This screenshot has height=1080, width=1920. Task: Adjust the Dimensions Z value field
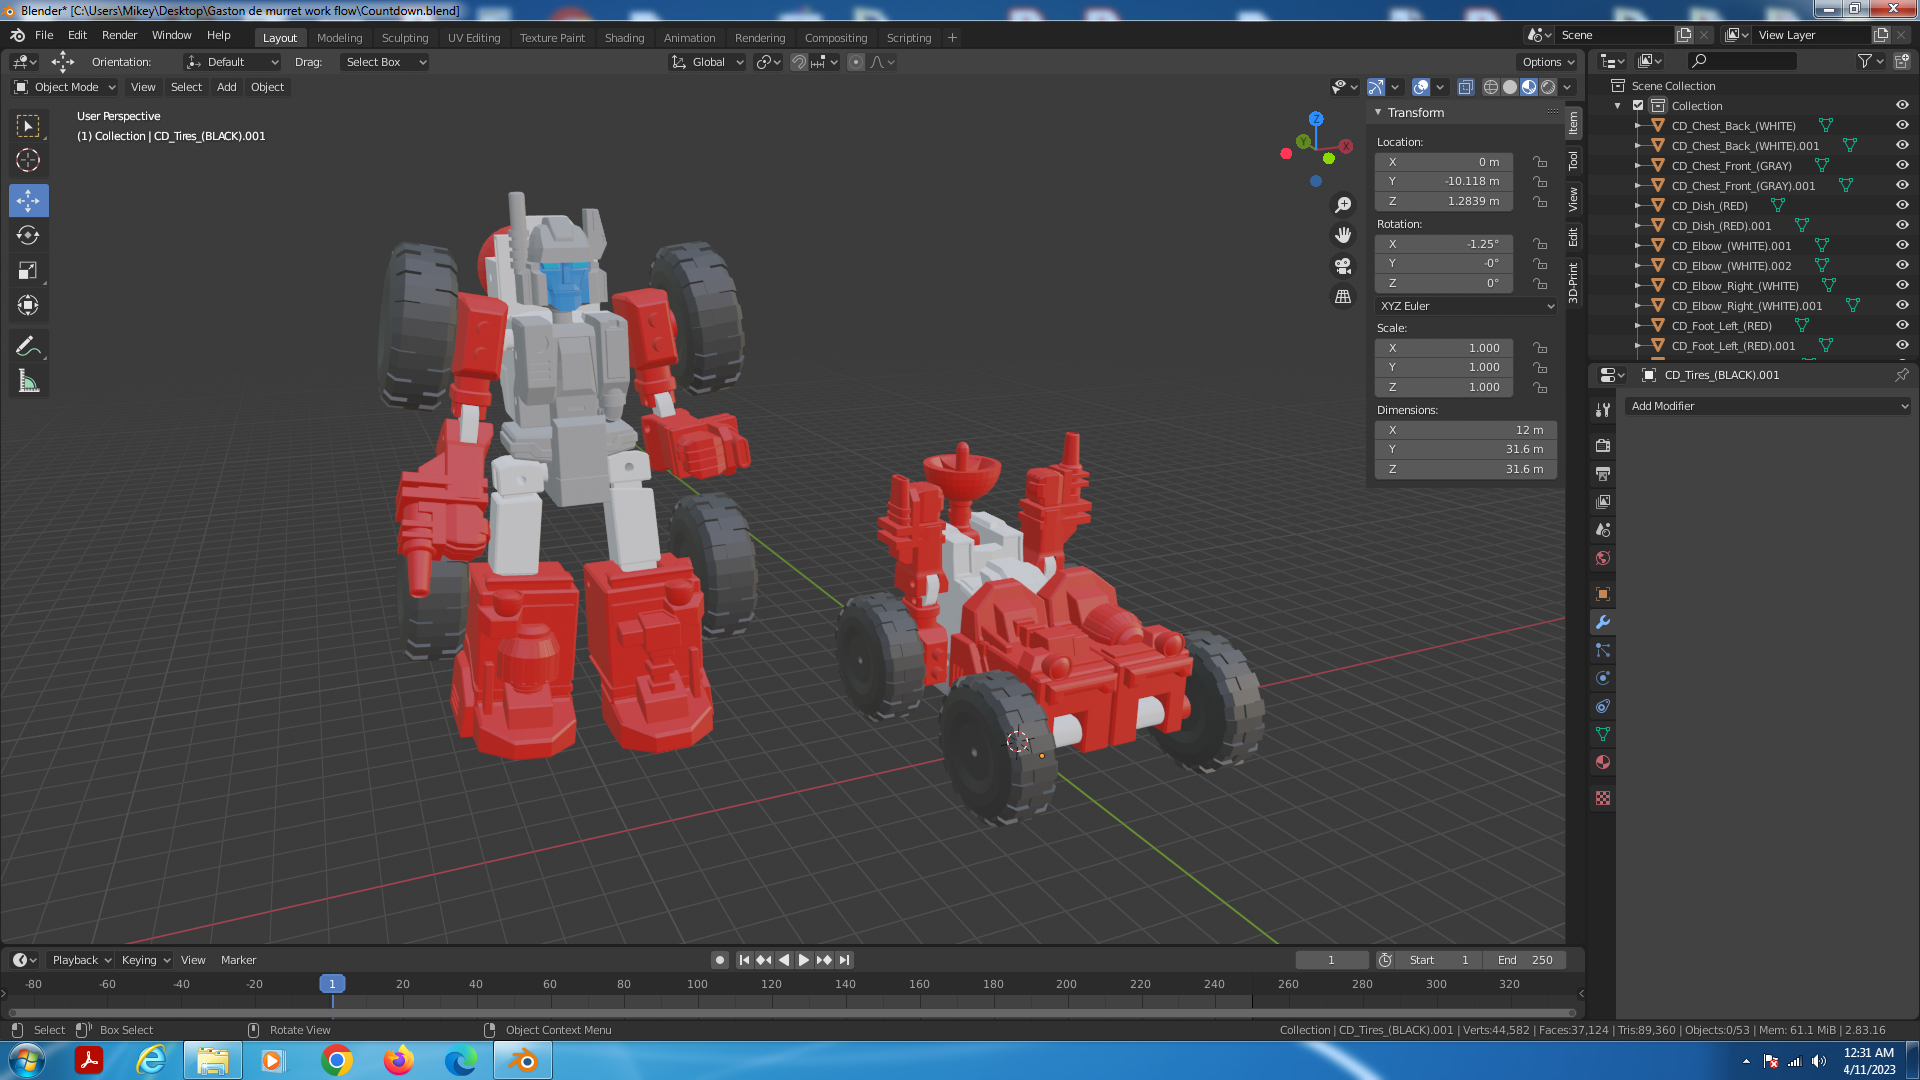point(1466,469)
